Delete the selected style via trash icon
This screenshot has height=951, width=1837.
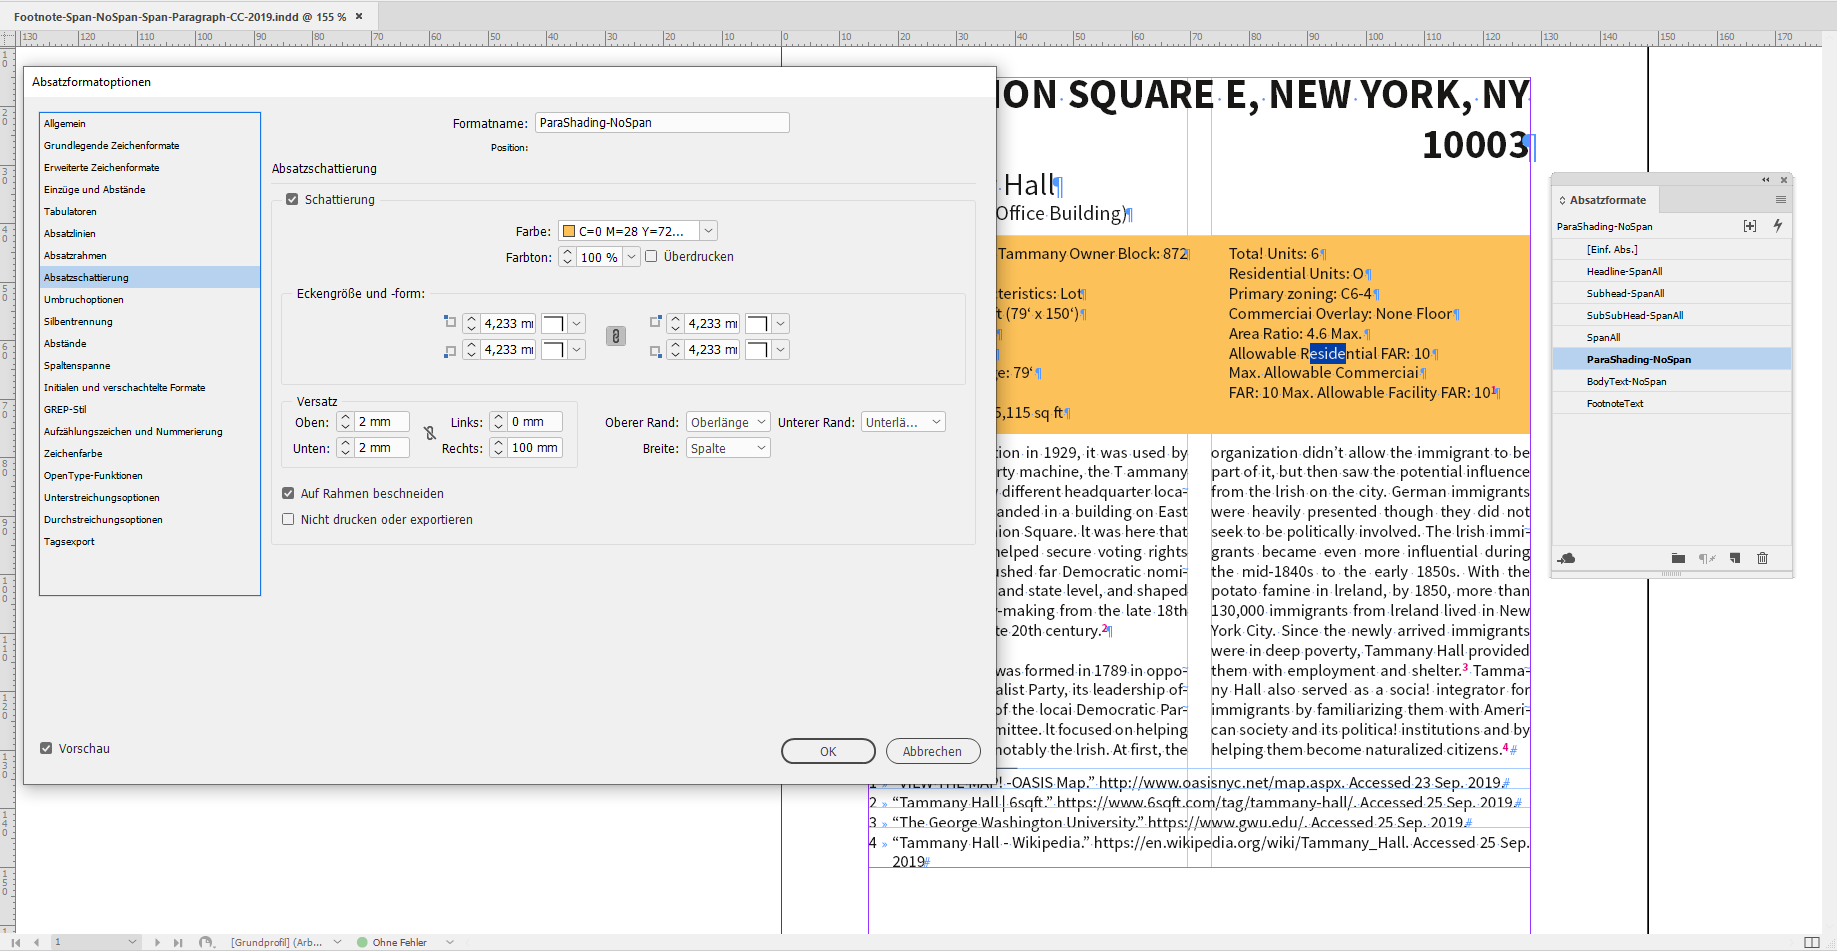point(1763,558)
